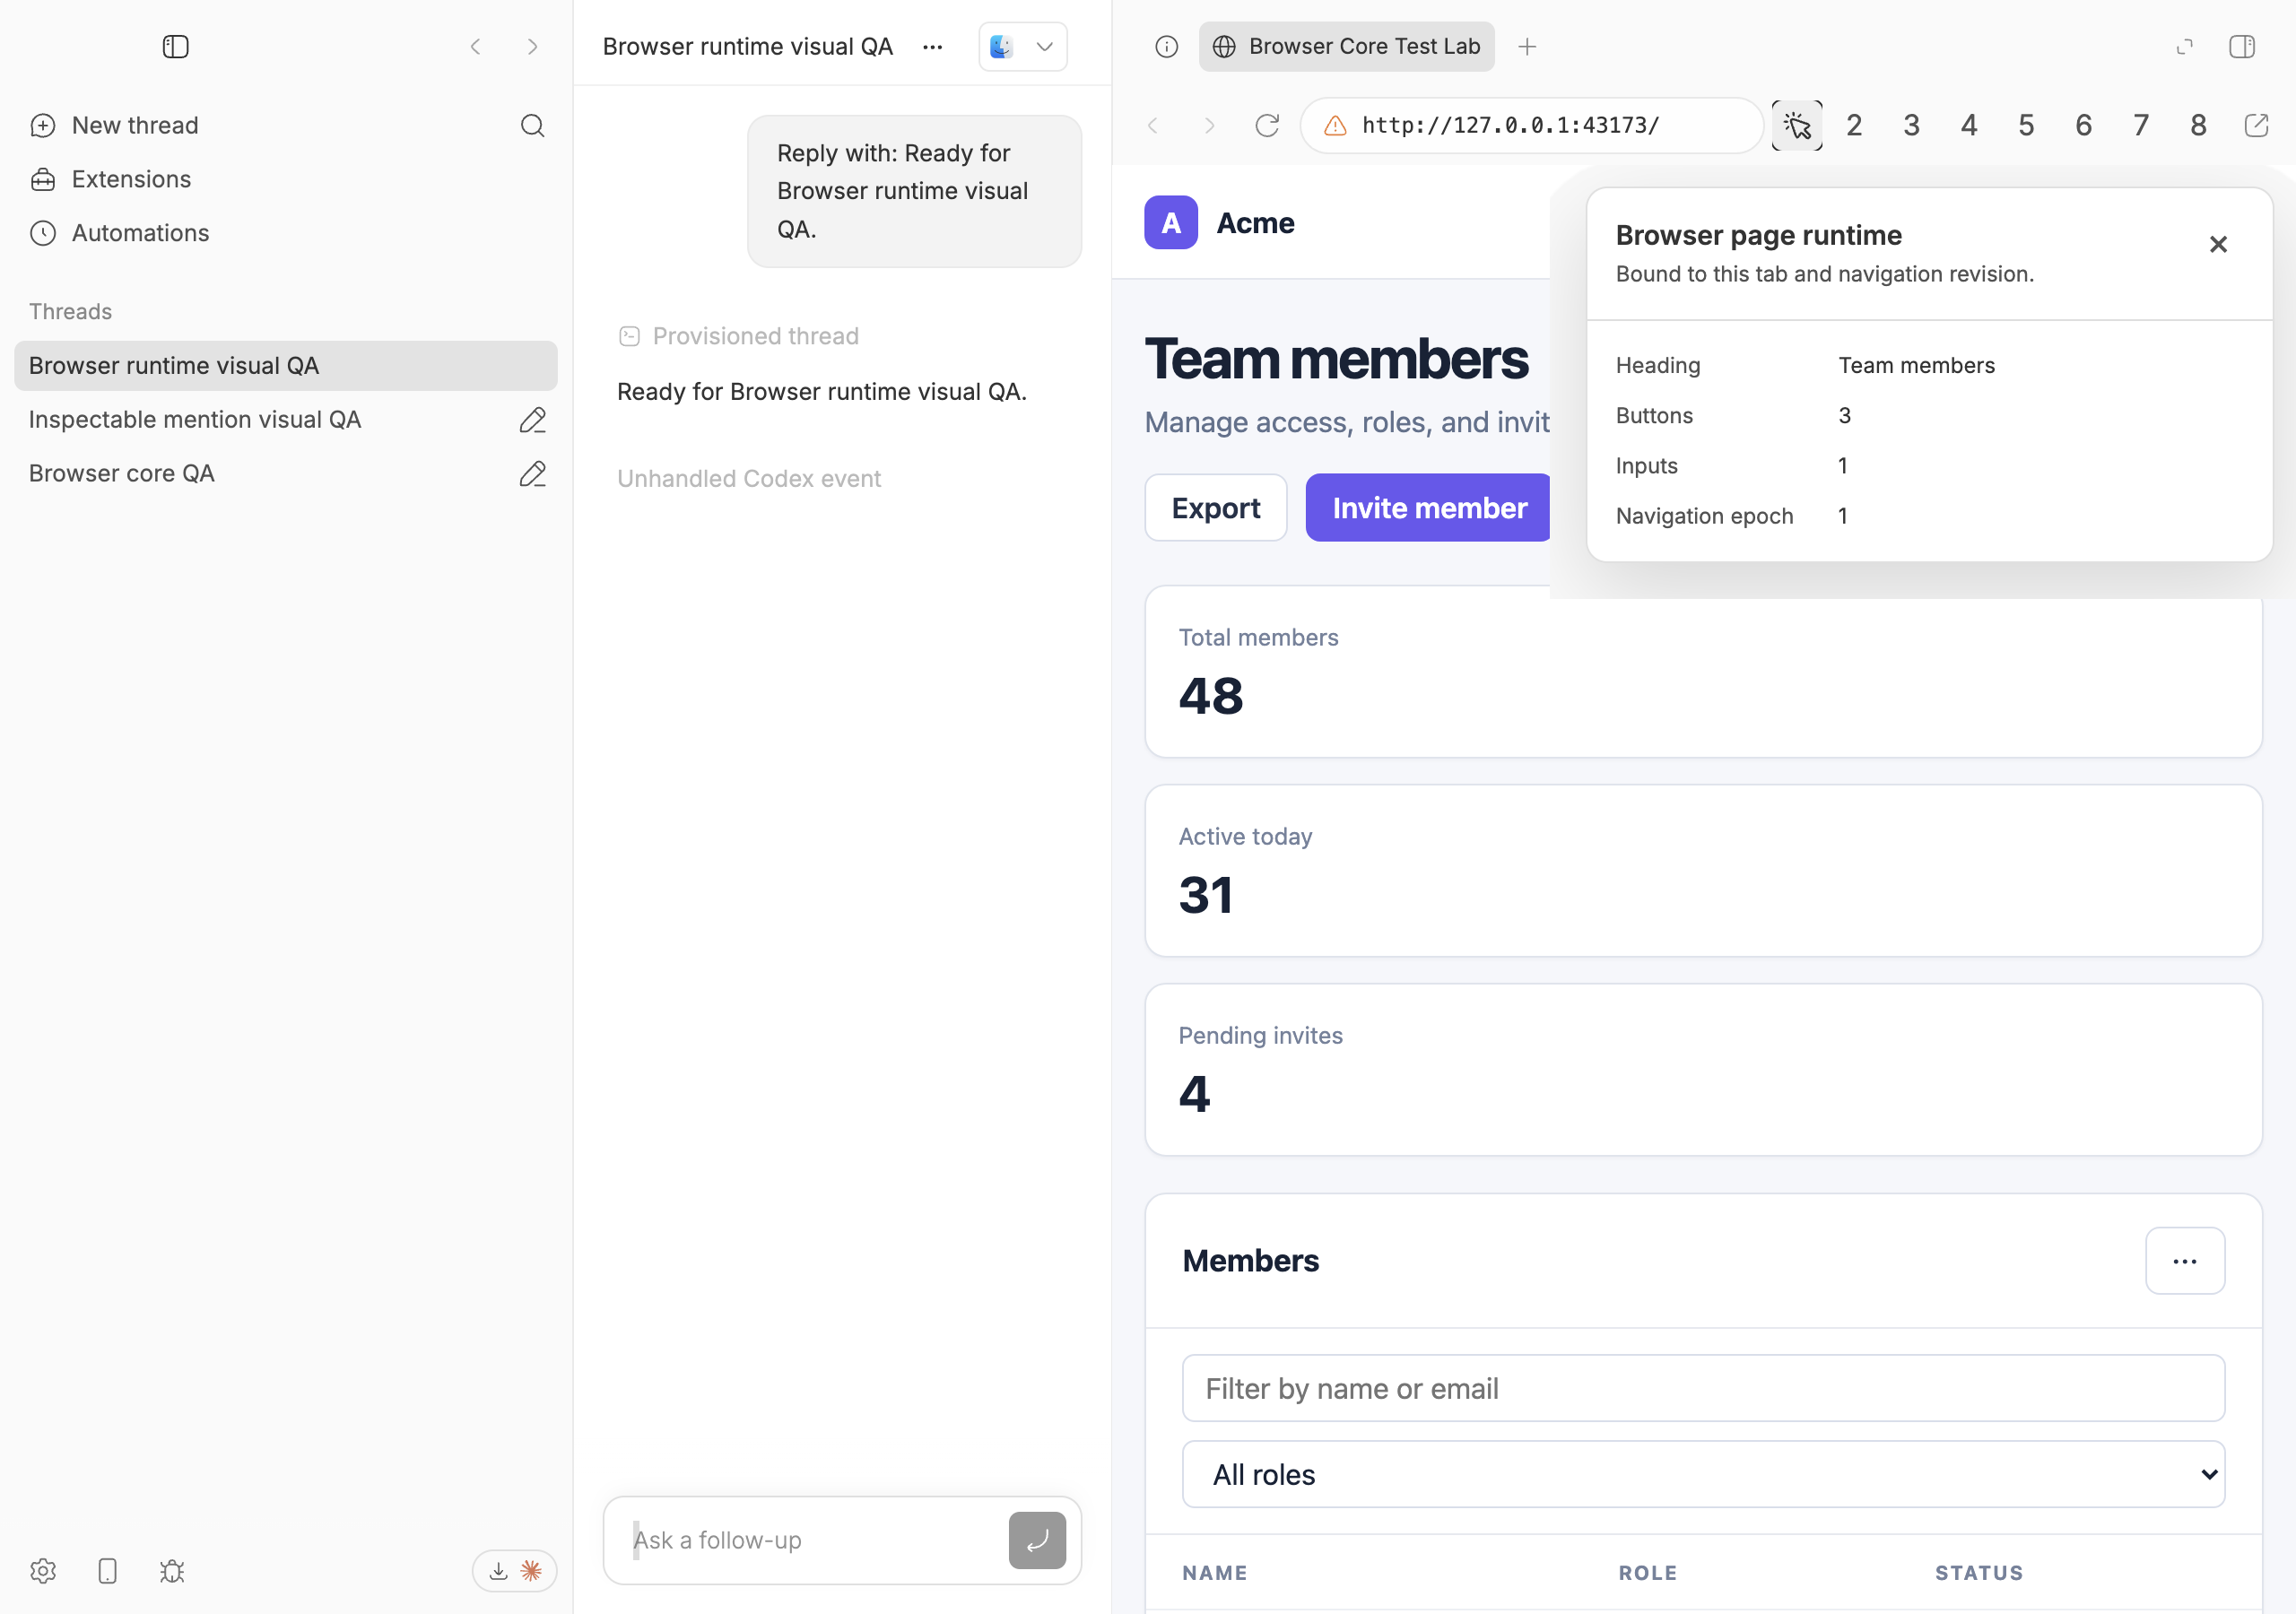This screenshot has height=1614, width=2296.
Task: Edit Browser core QA thread
Action: point(533,473)
